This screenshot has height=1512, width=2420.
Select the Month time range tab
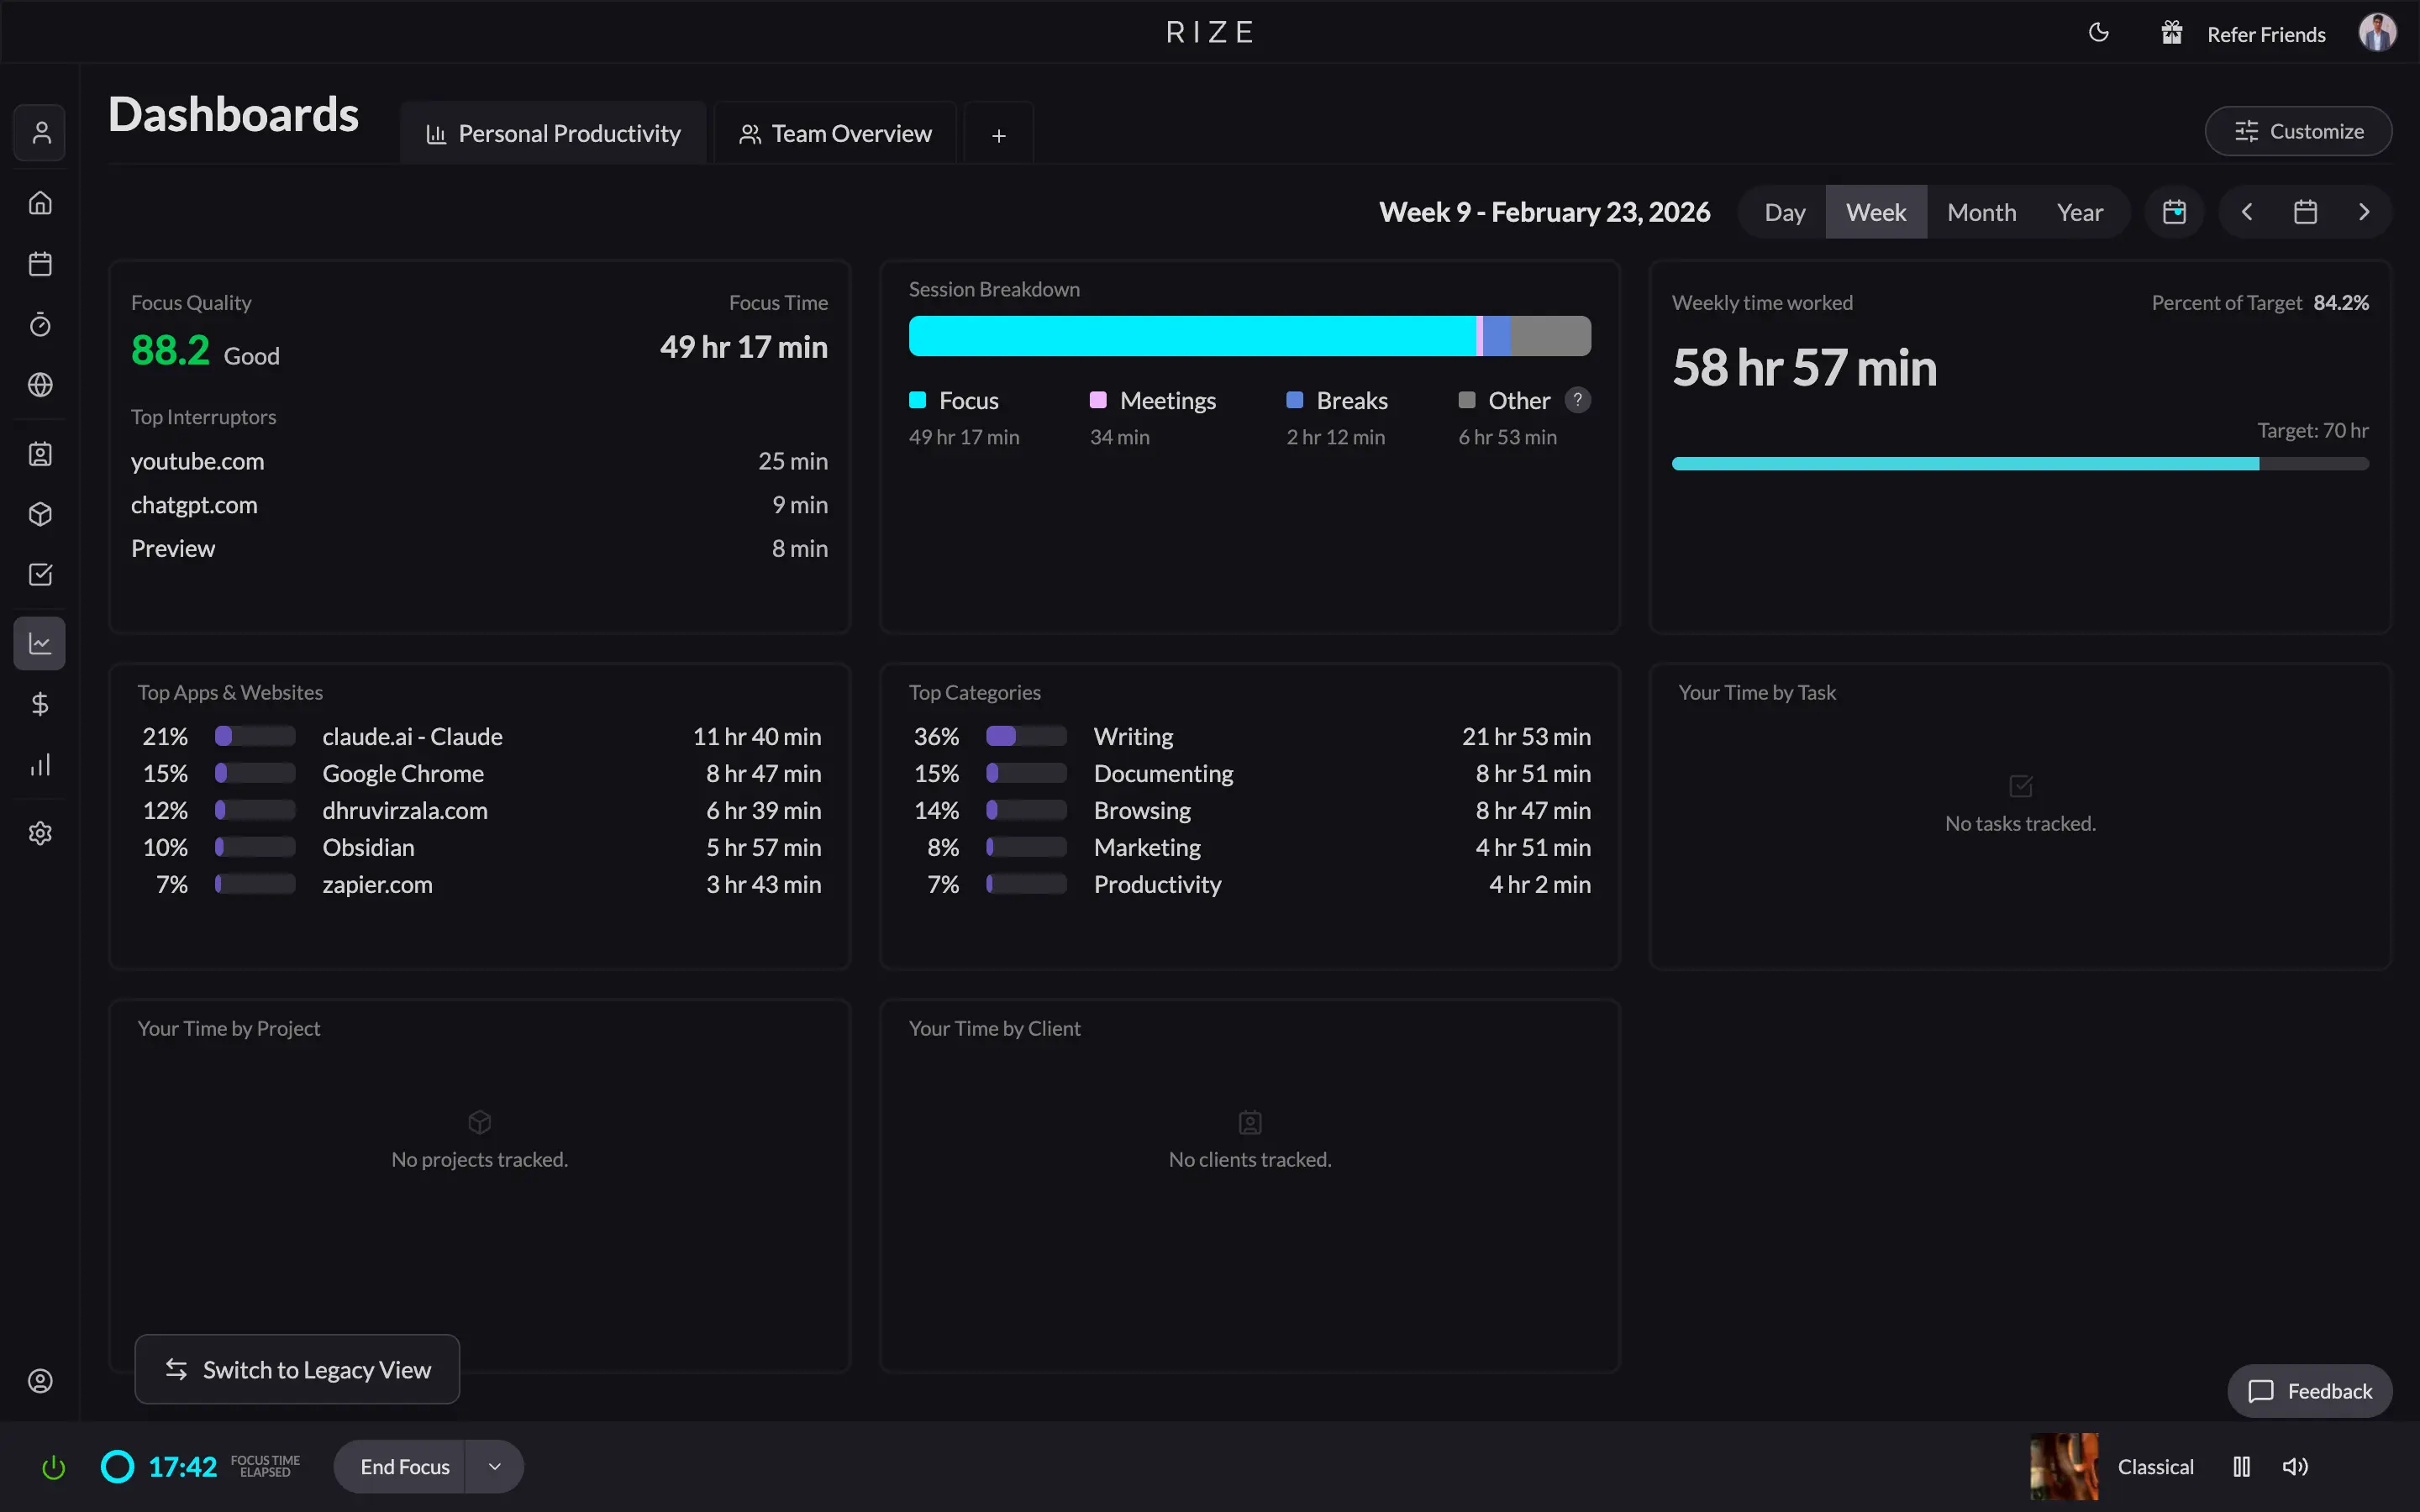(x=1981, y=211)
